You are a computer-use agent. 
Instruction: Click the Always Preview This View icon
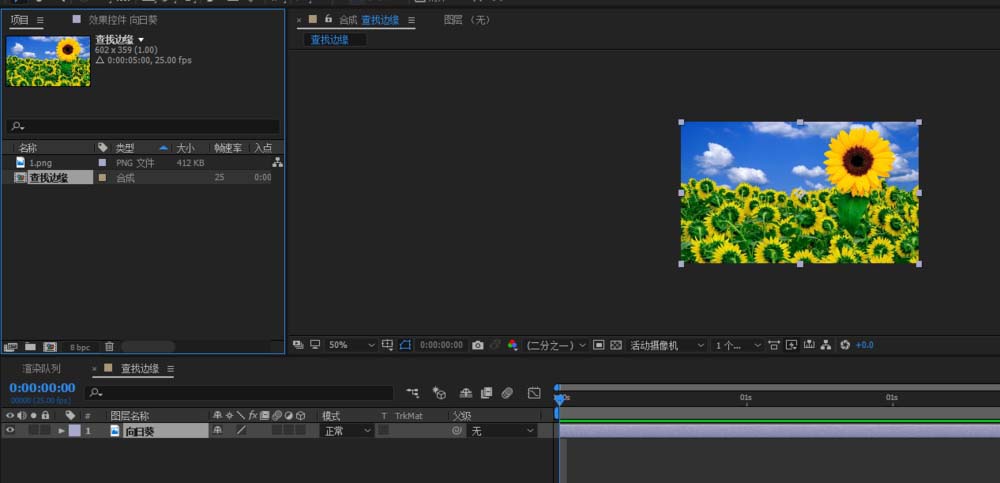[x=298, y=345]
